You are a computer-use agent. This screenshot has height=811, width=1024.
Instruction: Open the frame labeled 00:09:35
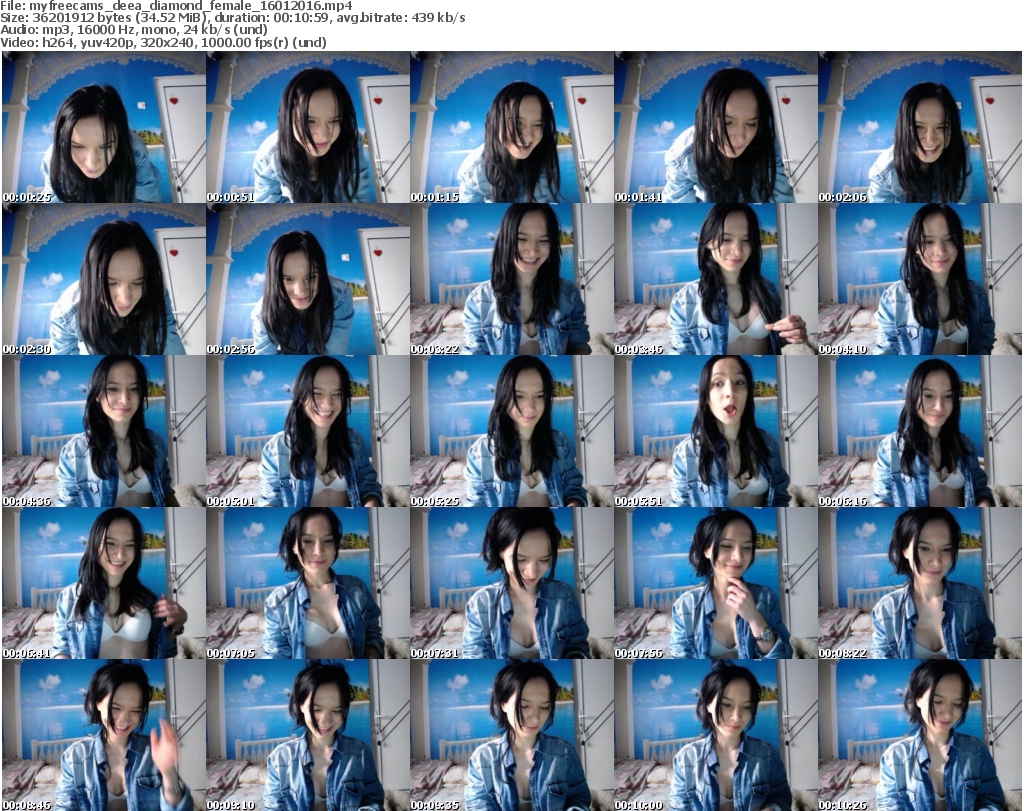[512, 735]
